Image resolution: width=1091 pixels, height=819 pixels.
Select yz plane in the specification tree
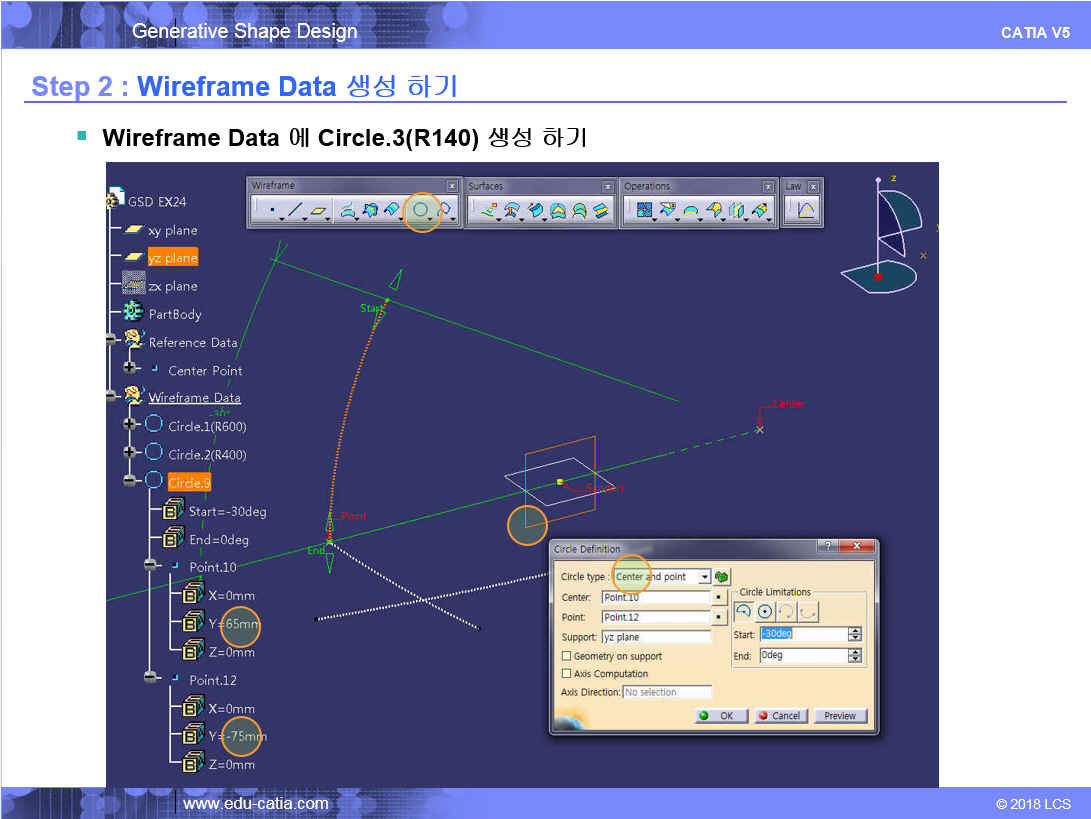(172, 258)
